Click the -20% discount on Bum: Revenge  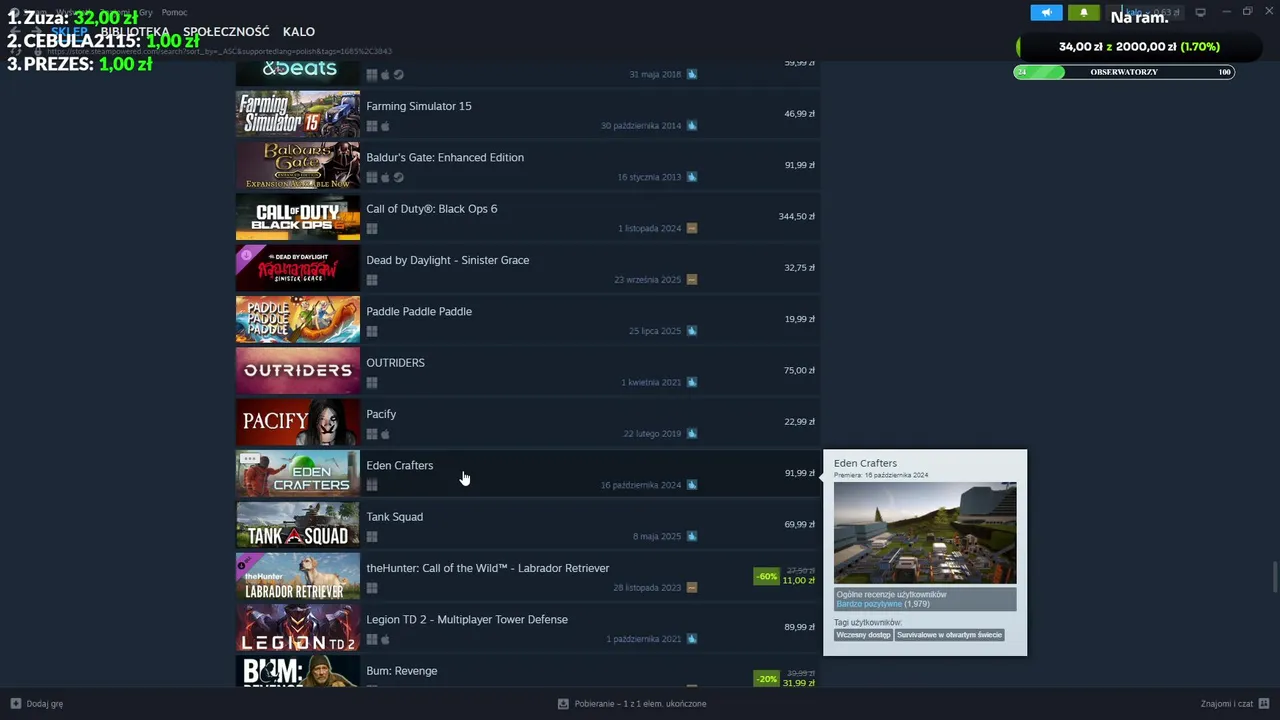click(x=767, y=678)
